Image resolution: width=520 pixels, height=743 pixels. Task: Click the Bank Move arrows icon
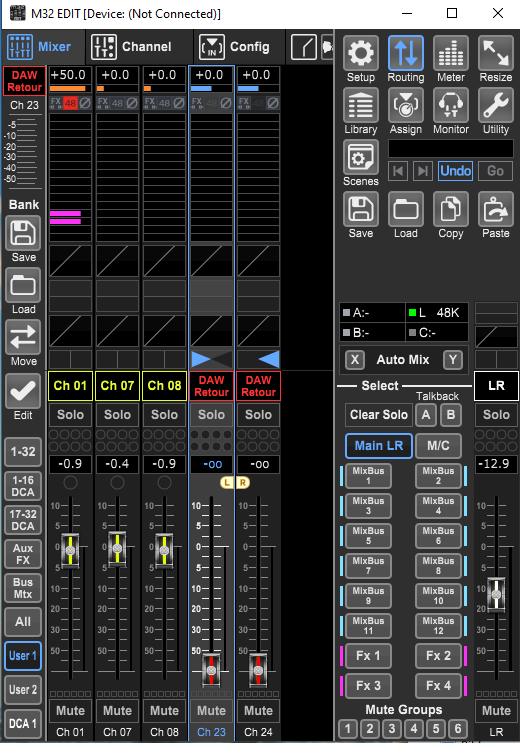pos(23,337)
